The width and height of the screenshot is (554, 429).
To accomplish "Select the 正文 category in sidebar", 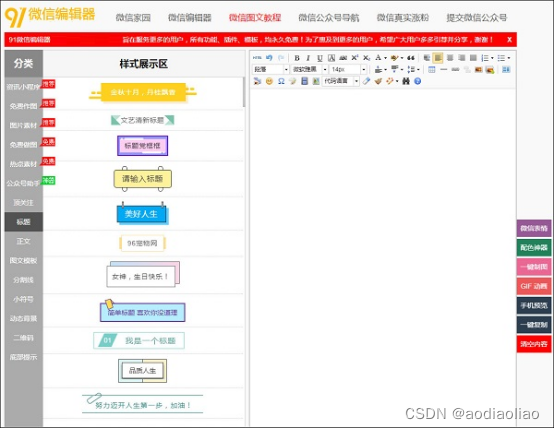I will tap(24, 241).
